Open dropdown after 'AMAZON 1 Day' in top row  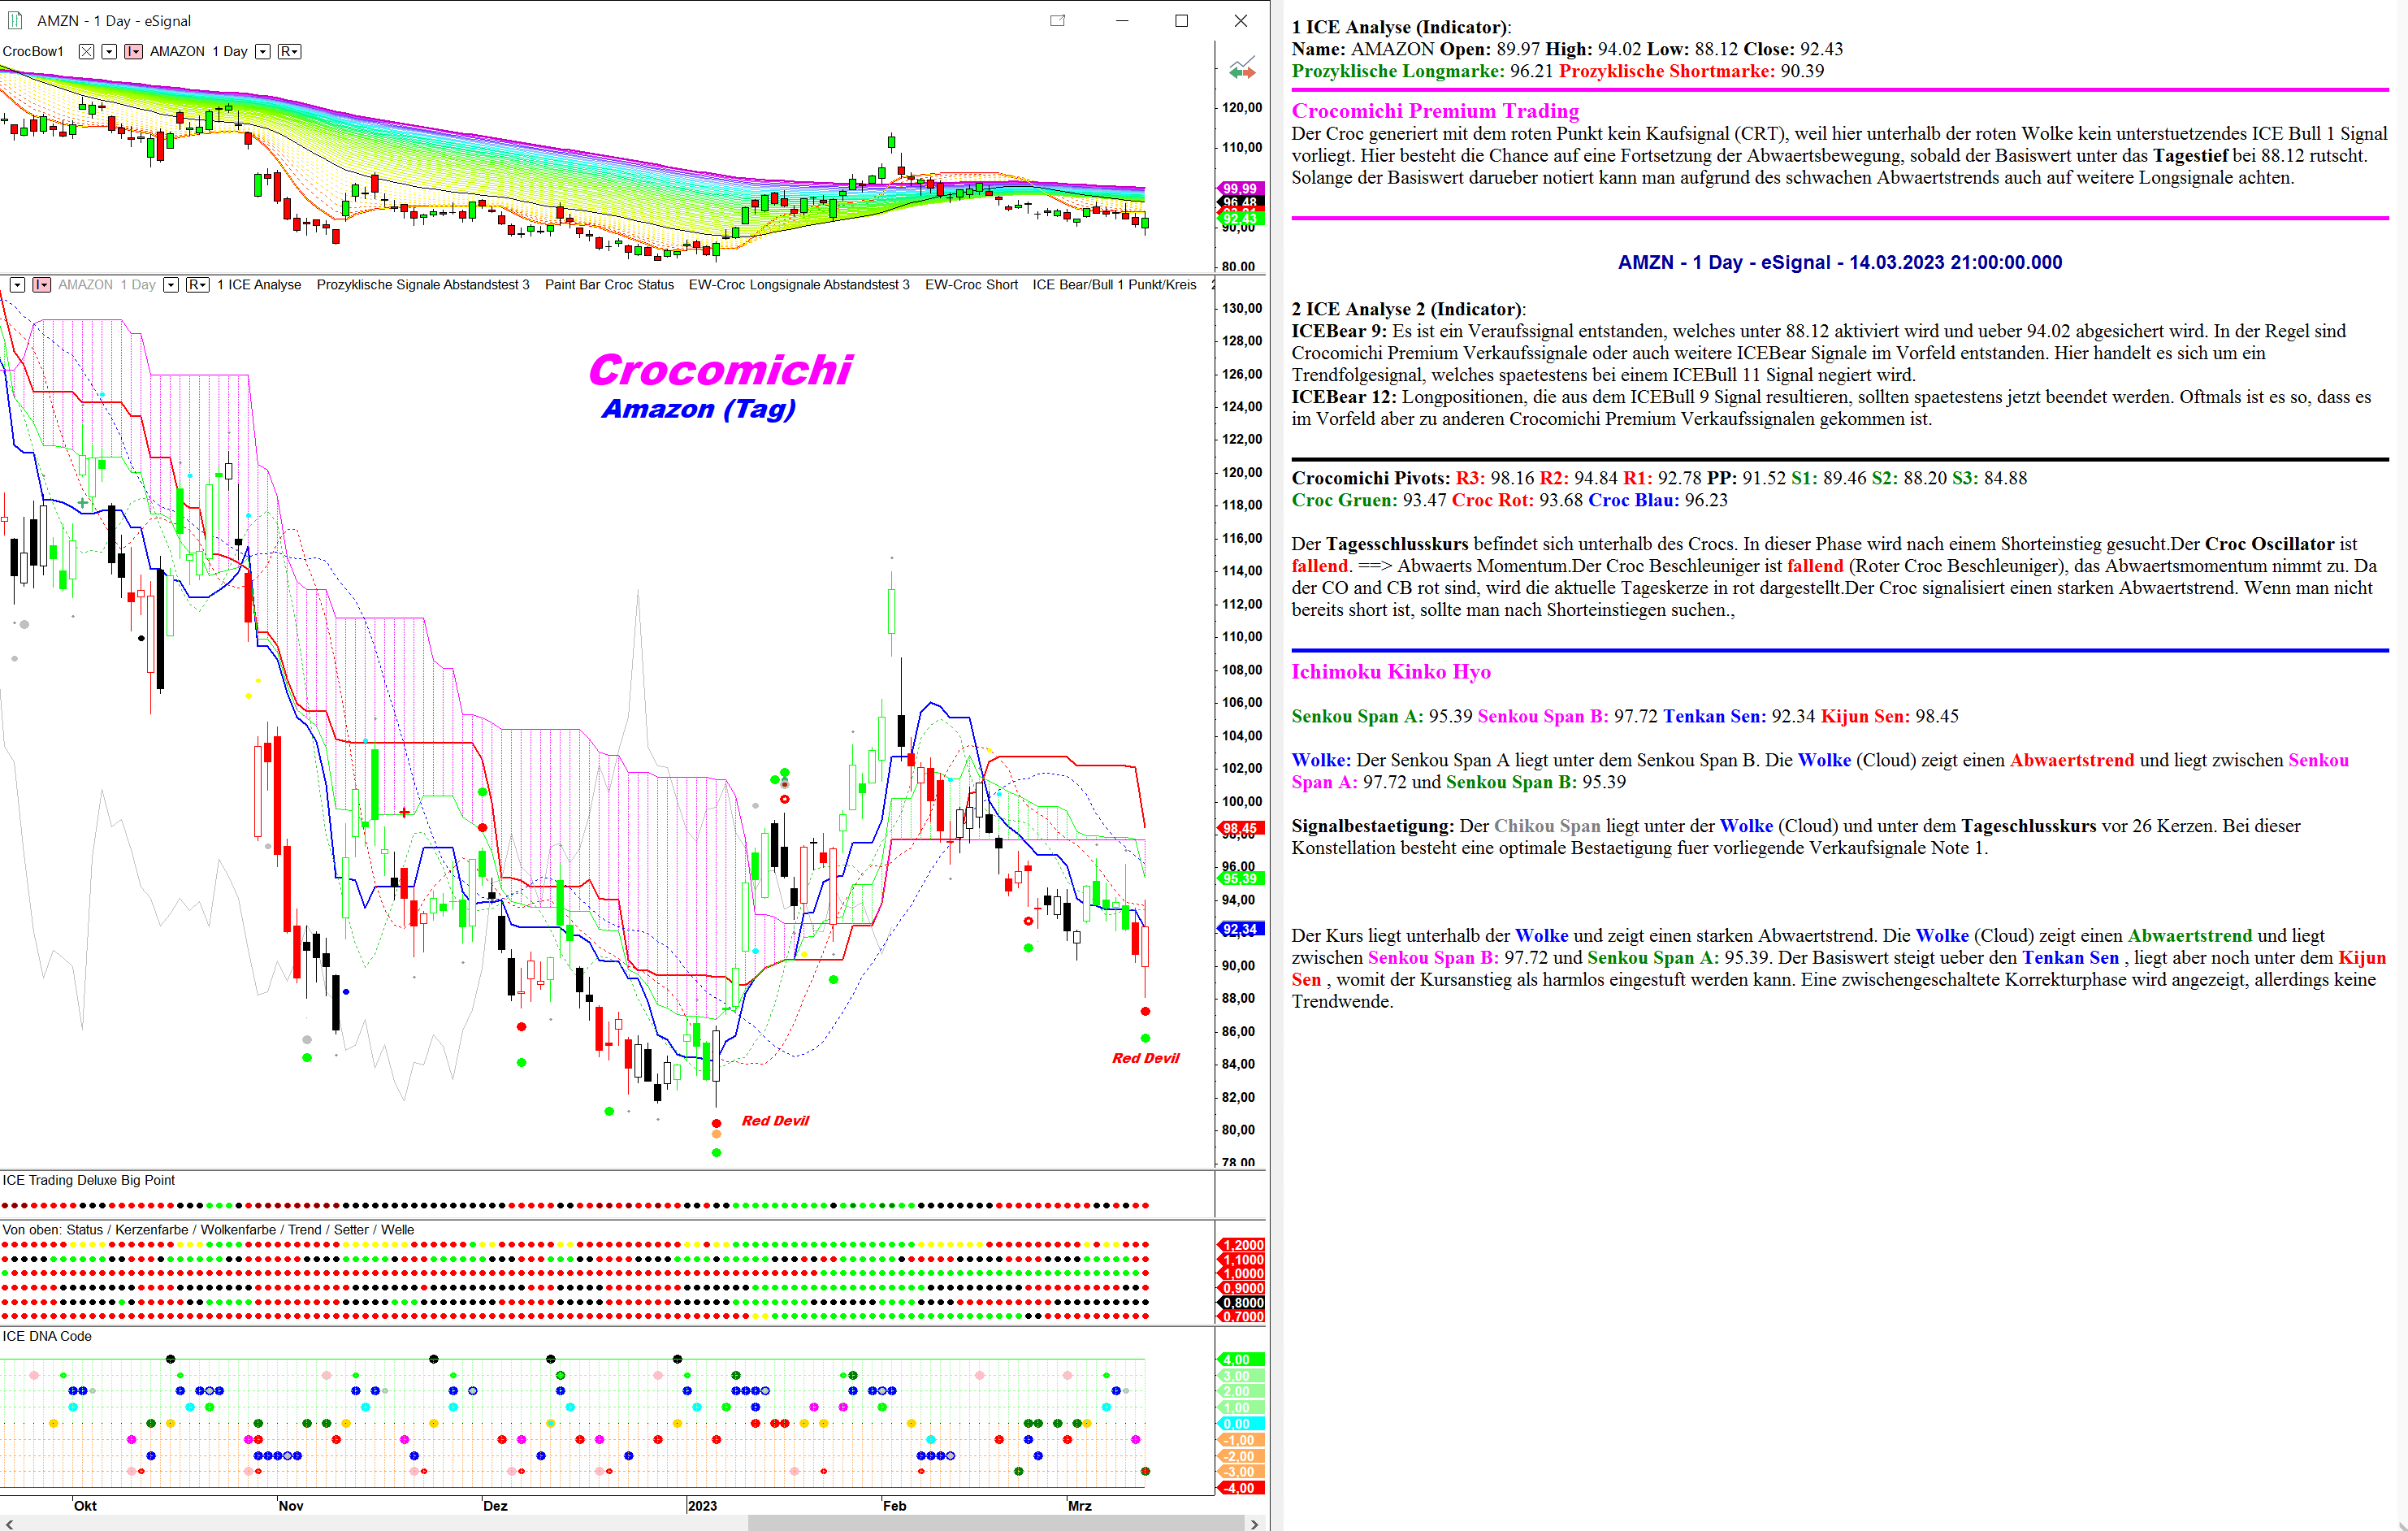[x=262, y=51]
